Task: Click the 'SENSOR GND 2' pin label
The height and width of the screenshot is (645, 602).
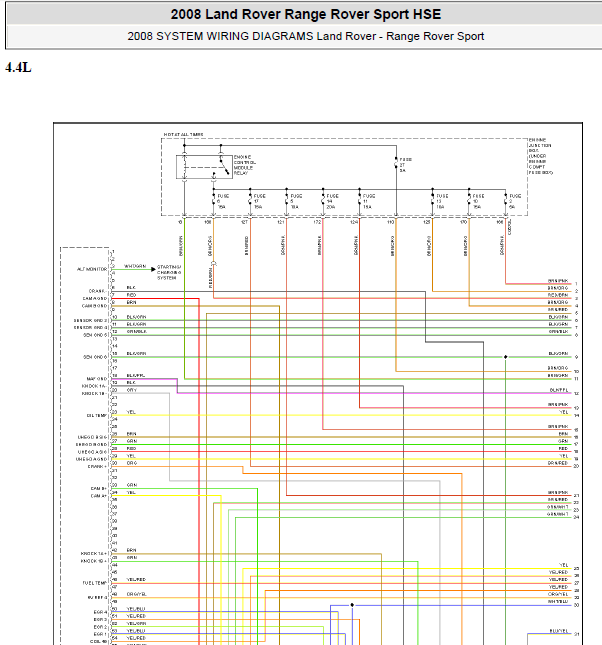Action: [91, 320]
